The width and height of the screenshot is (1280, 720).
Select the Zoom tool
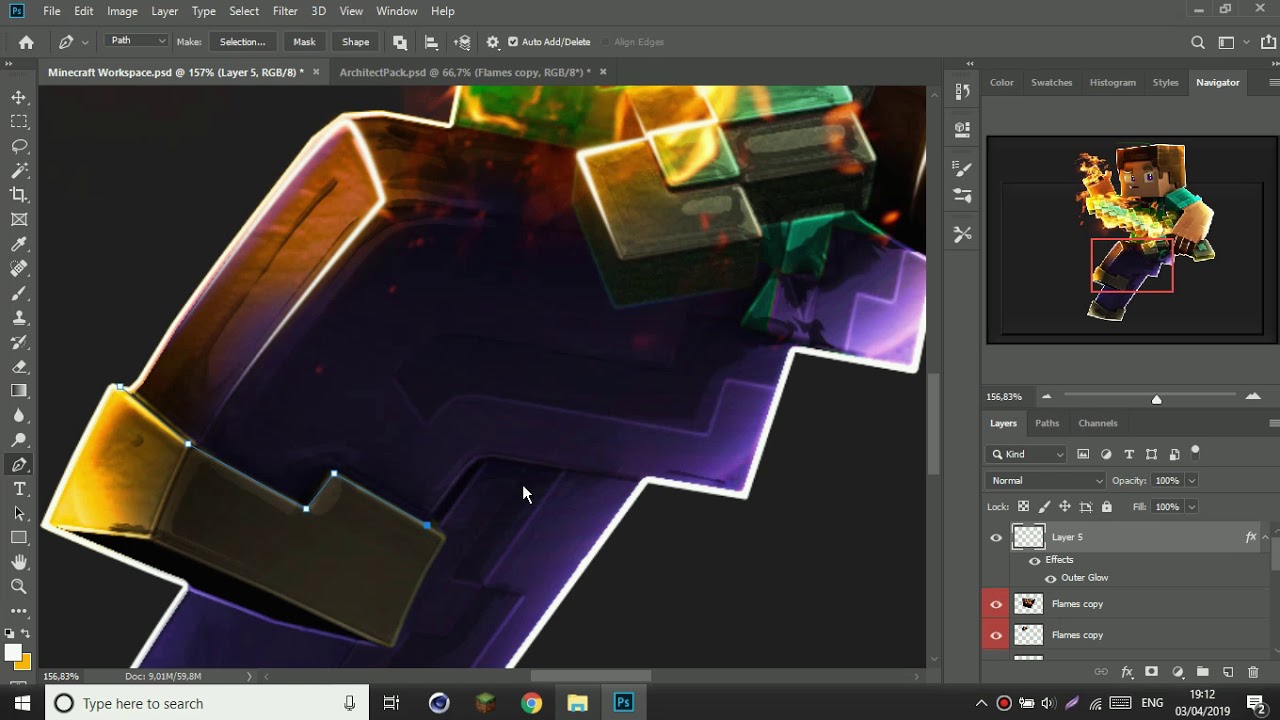coord(19,587)
